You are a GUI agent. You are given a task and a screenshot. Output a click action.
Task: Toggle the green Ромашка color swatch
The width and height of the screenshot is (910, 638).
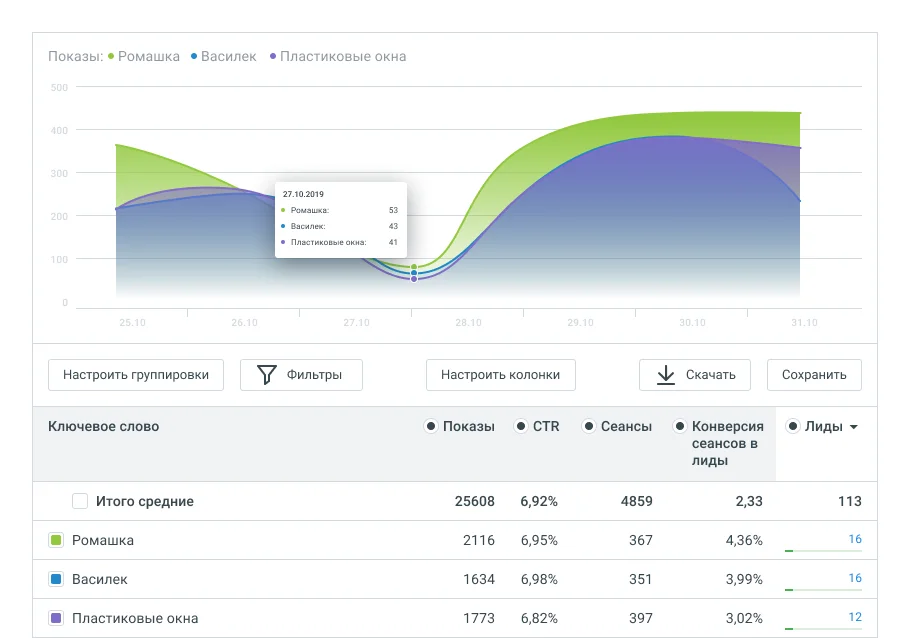(56, 540)
